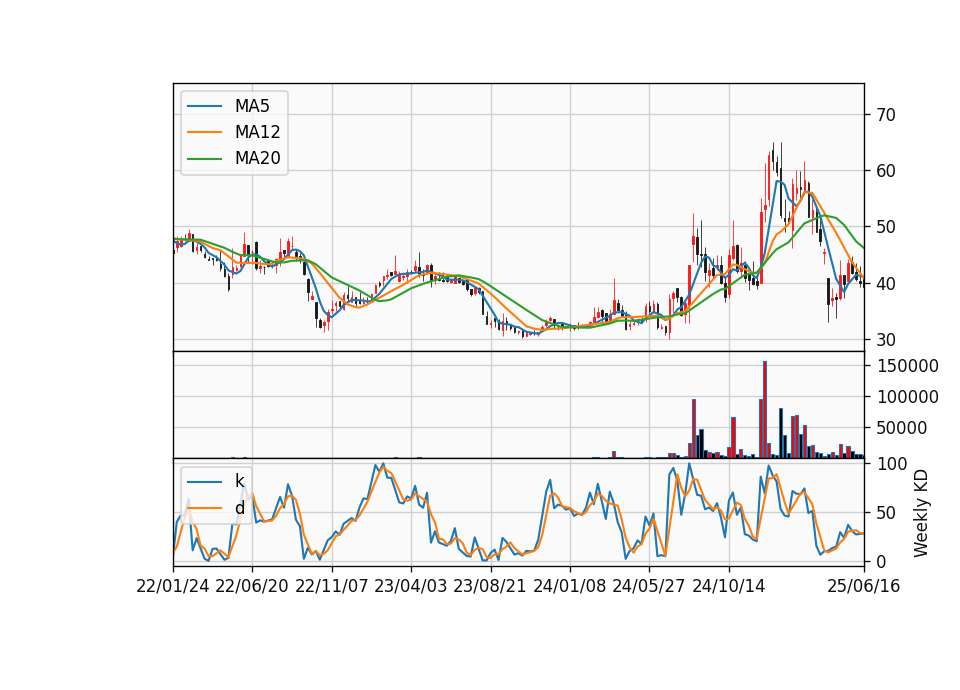Click the 22/01/24 date tick label
Viewport: 960px width, 690px height.
(x=173, y=587)
